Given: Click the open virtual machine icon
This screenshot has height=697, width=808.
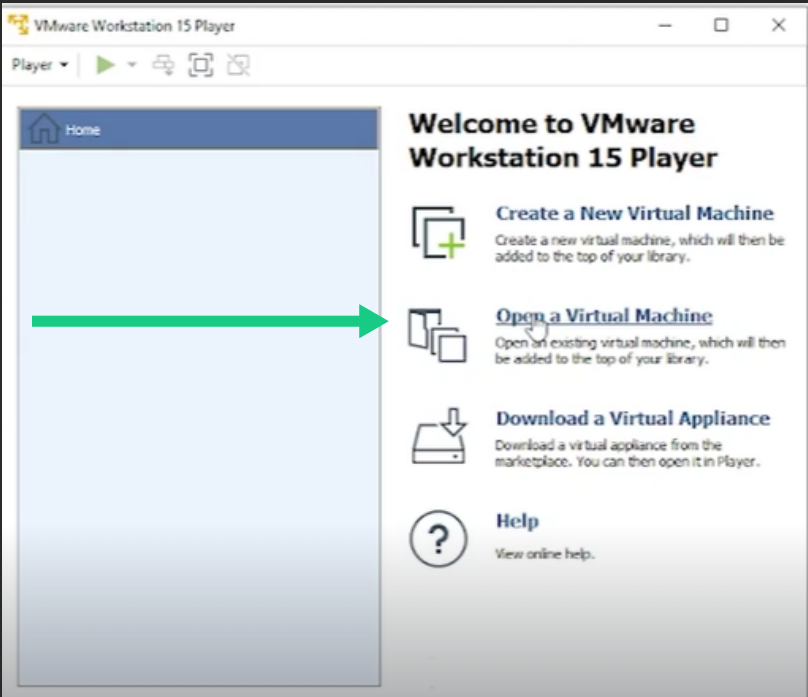Looking at the screenshot, I should [x=437, y=335].
